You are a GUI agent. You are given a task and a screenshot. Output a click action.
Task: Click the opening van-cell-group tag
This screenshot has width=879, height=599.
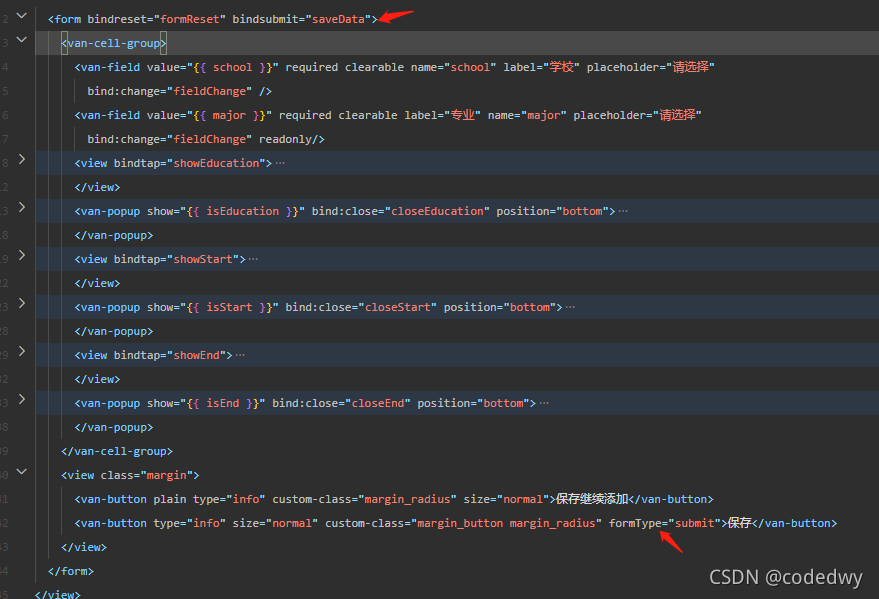pos(114,43)
